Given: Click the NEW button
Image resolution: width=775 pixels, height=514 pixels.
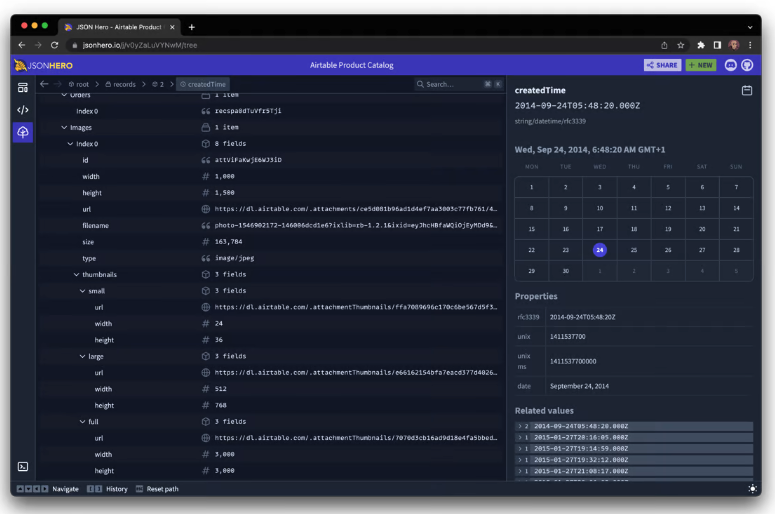Looking at the screenshot, I should coord(701,65).
